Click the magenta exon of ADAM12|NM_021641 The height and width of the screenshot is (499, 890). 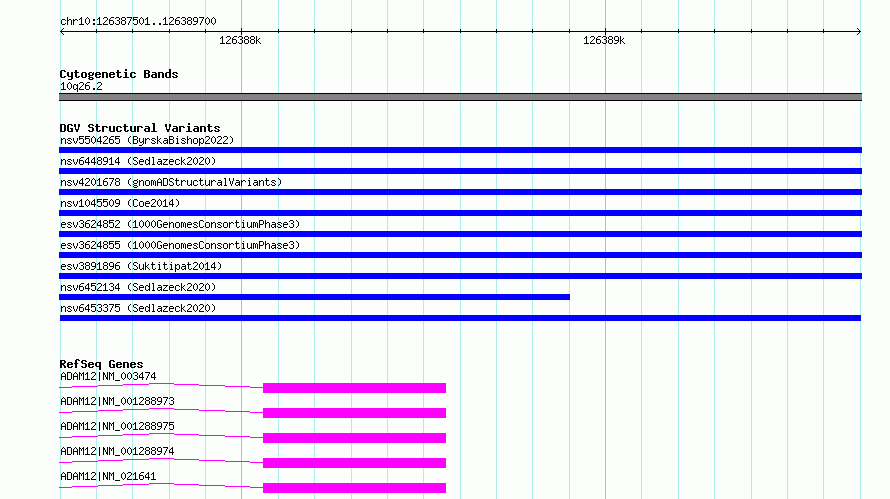(354, 488)
